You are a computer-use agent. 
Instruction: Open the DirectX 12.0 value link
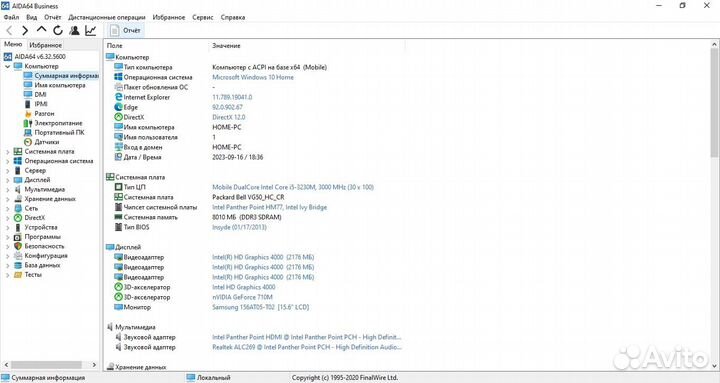[229, 117]
